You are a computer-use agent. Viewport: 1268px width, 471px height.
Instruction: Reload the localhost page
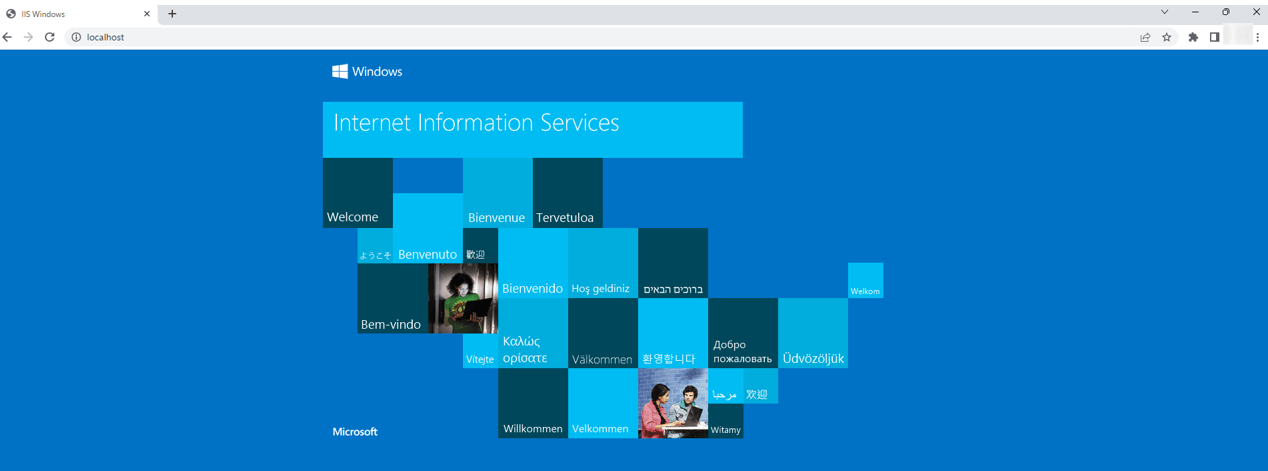[49, 37]
